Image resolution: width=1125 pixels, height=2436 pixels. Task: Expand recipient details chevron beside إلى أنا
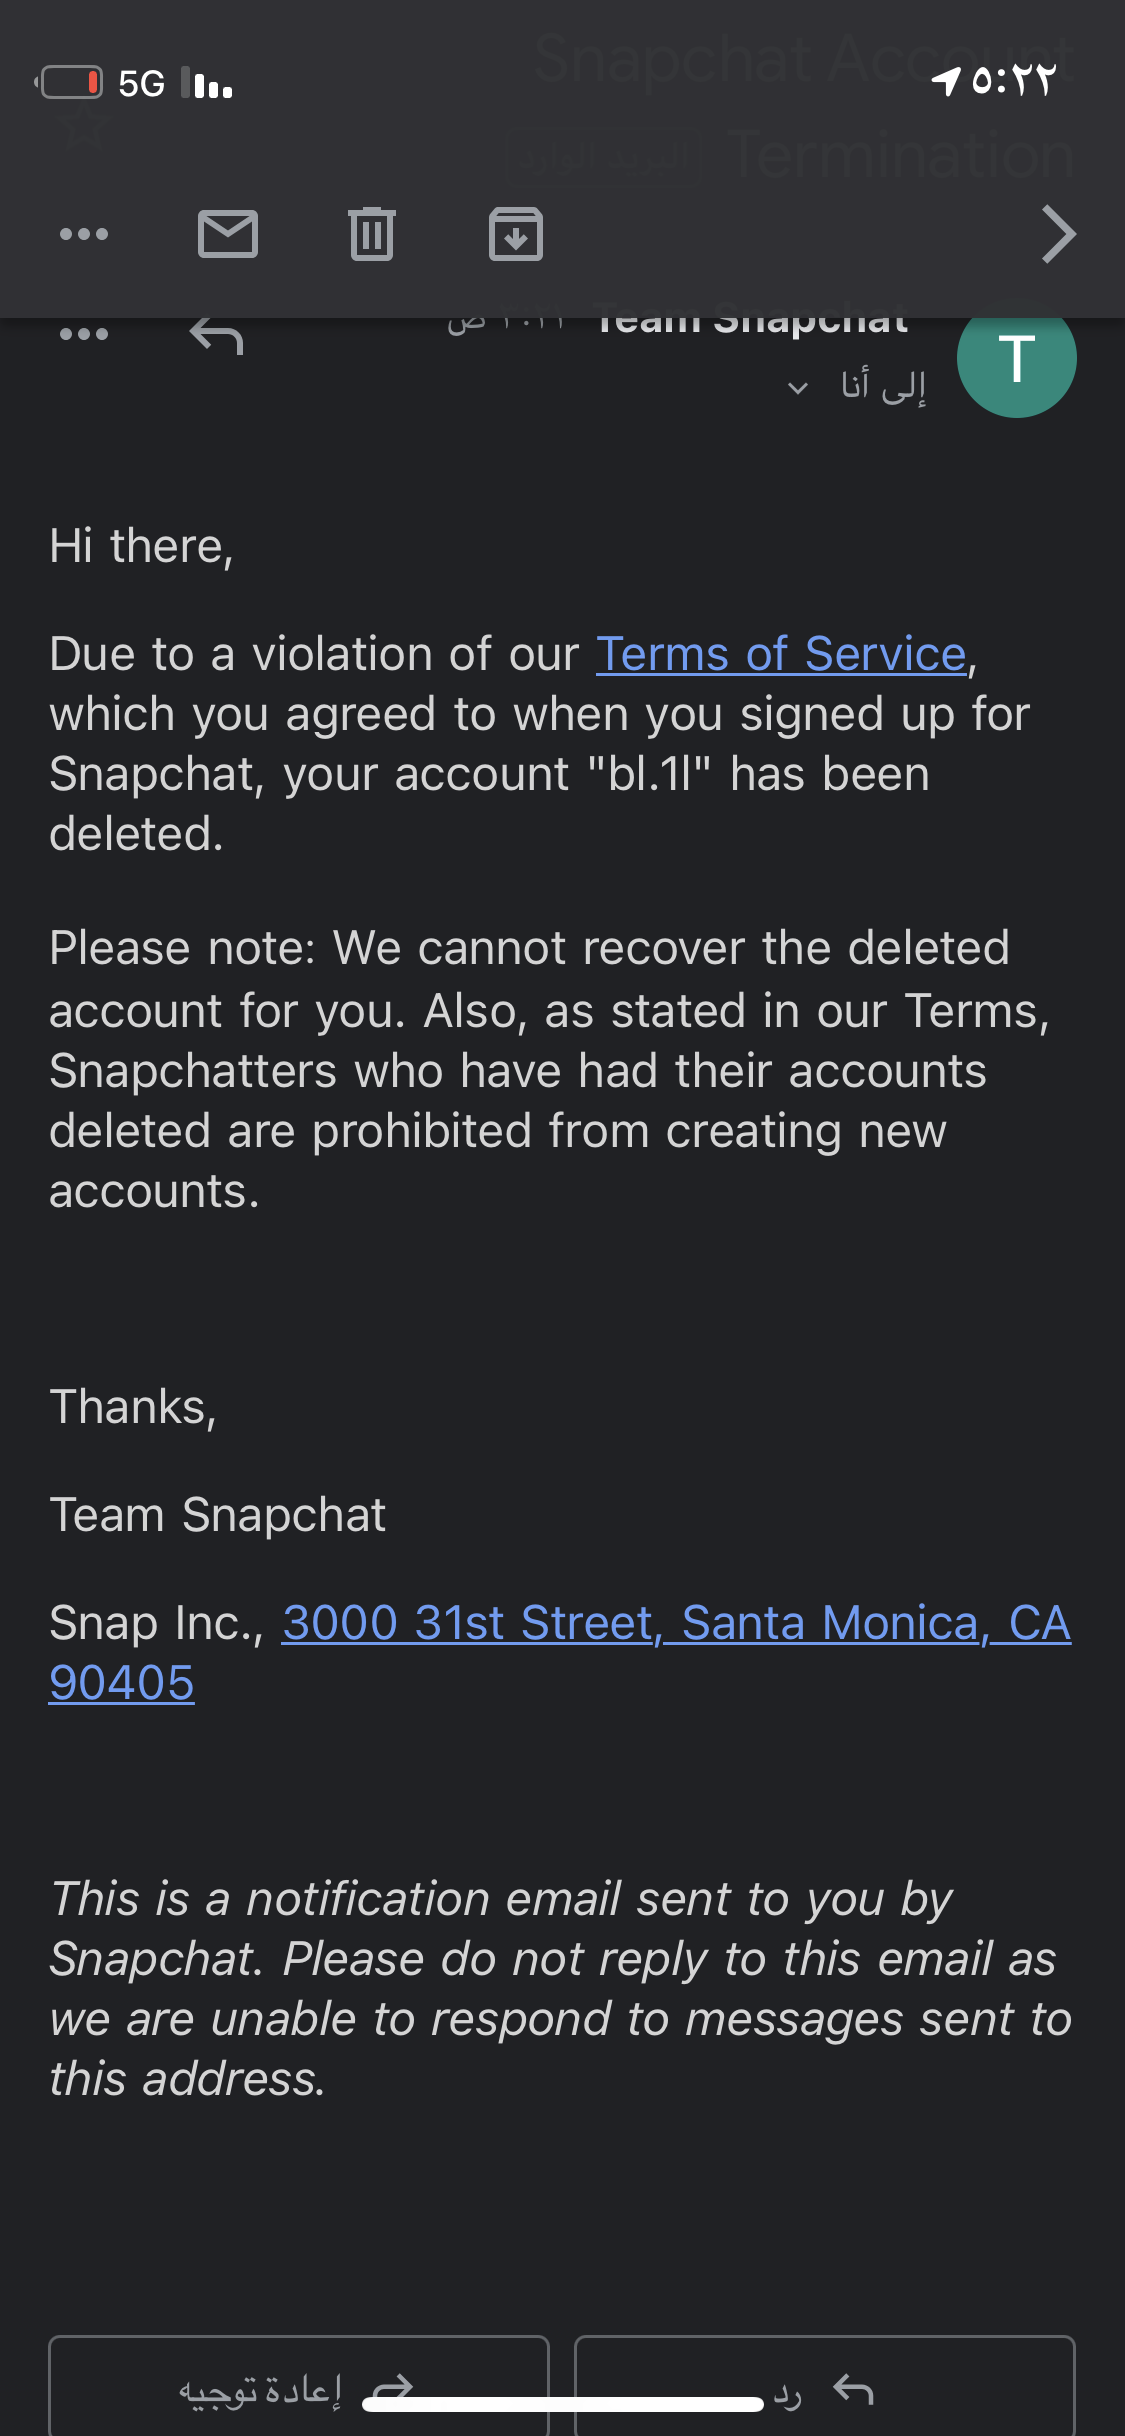(797, 388)
